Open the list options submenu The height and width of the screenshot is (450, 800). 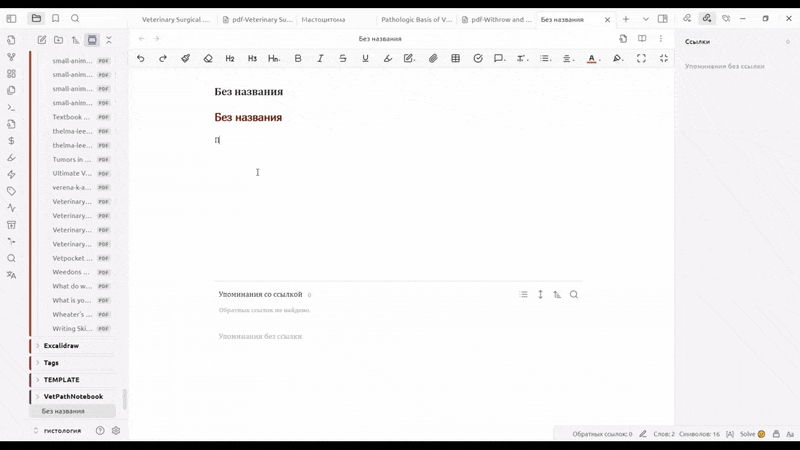545,59
